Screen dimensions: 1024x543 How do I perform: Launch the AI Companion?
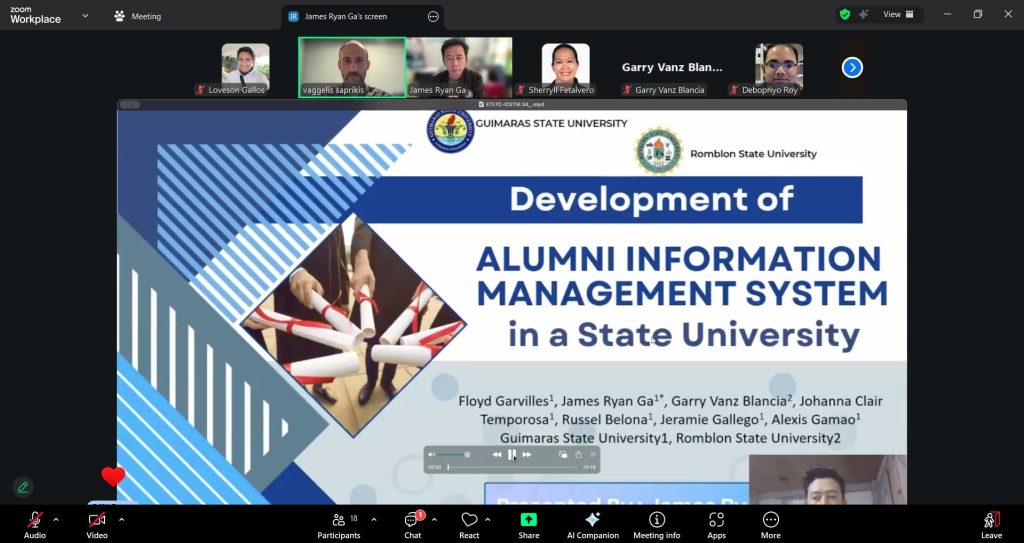coord(592,522)
